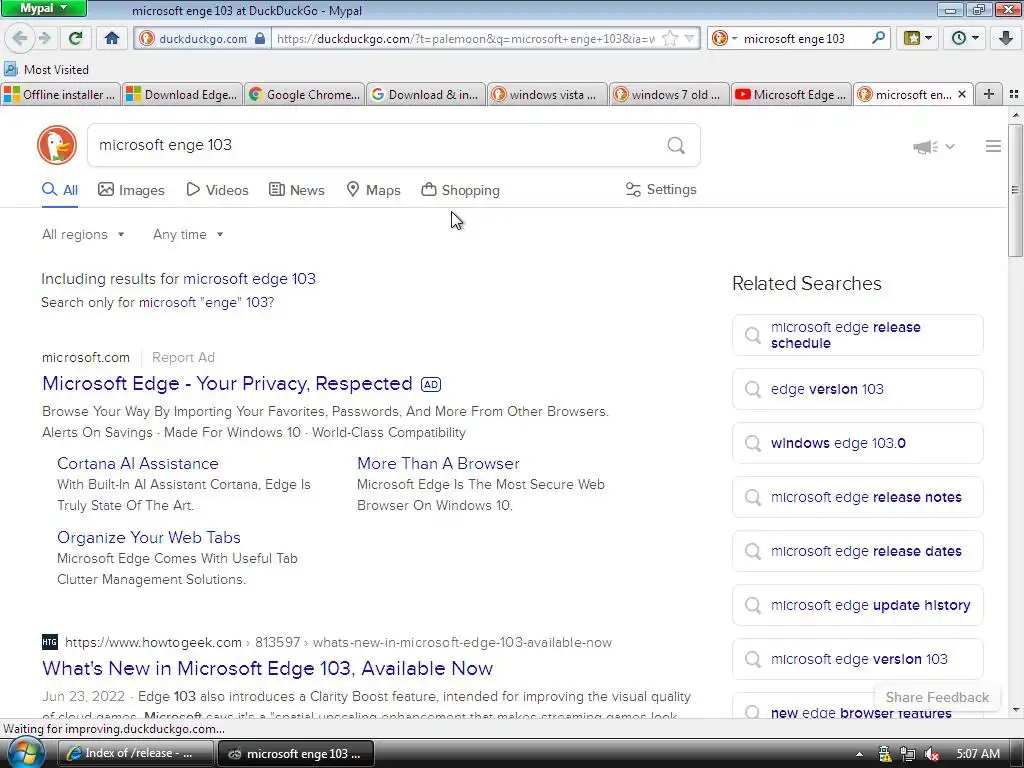Switch to the 'Offline installer' tab
Image resolution: width=1024 pixels, height=768 pixels.
coord(61,94)
